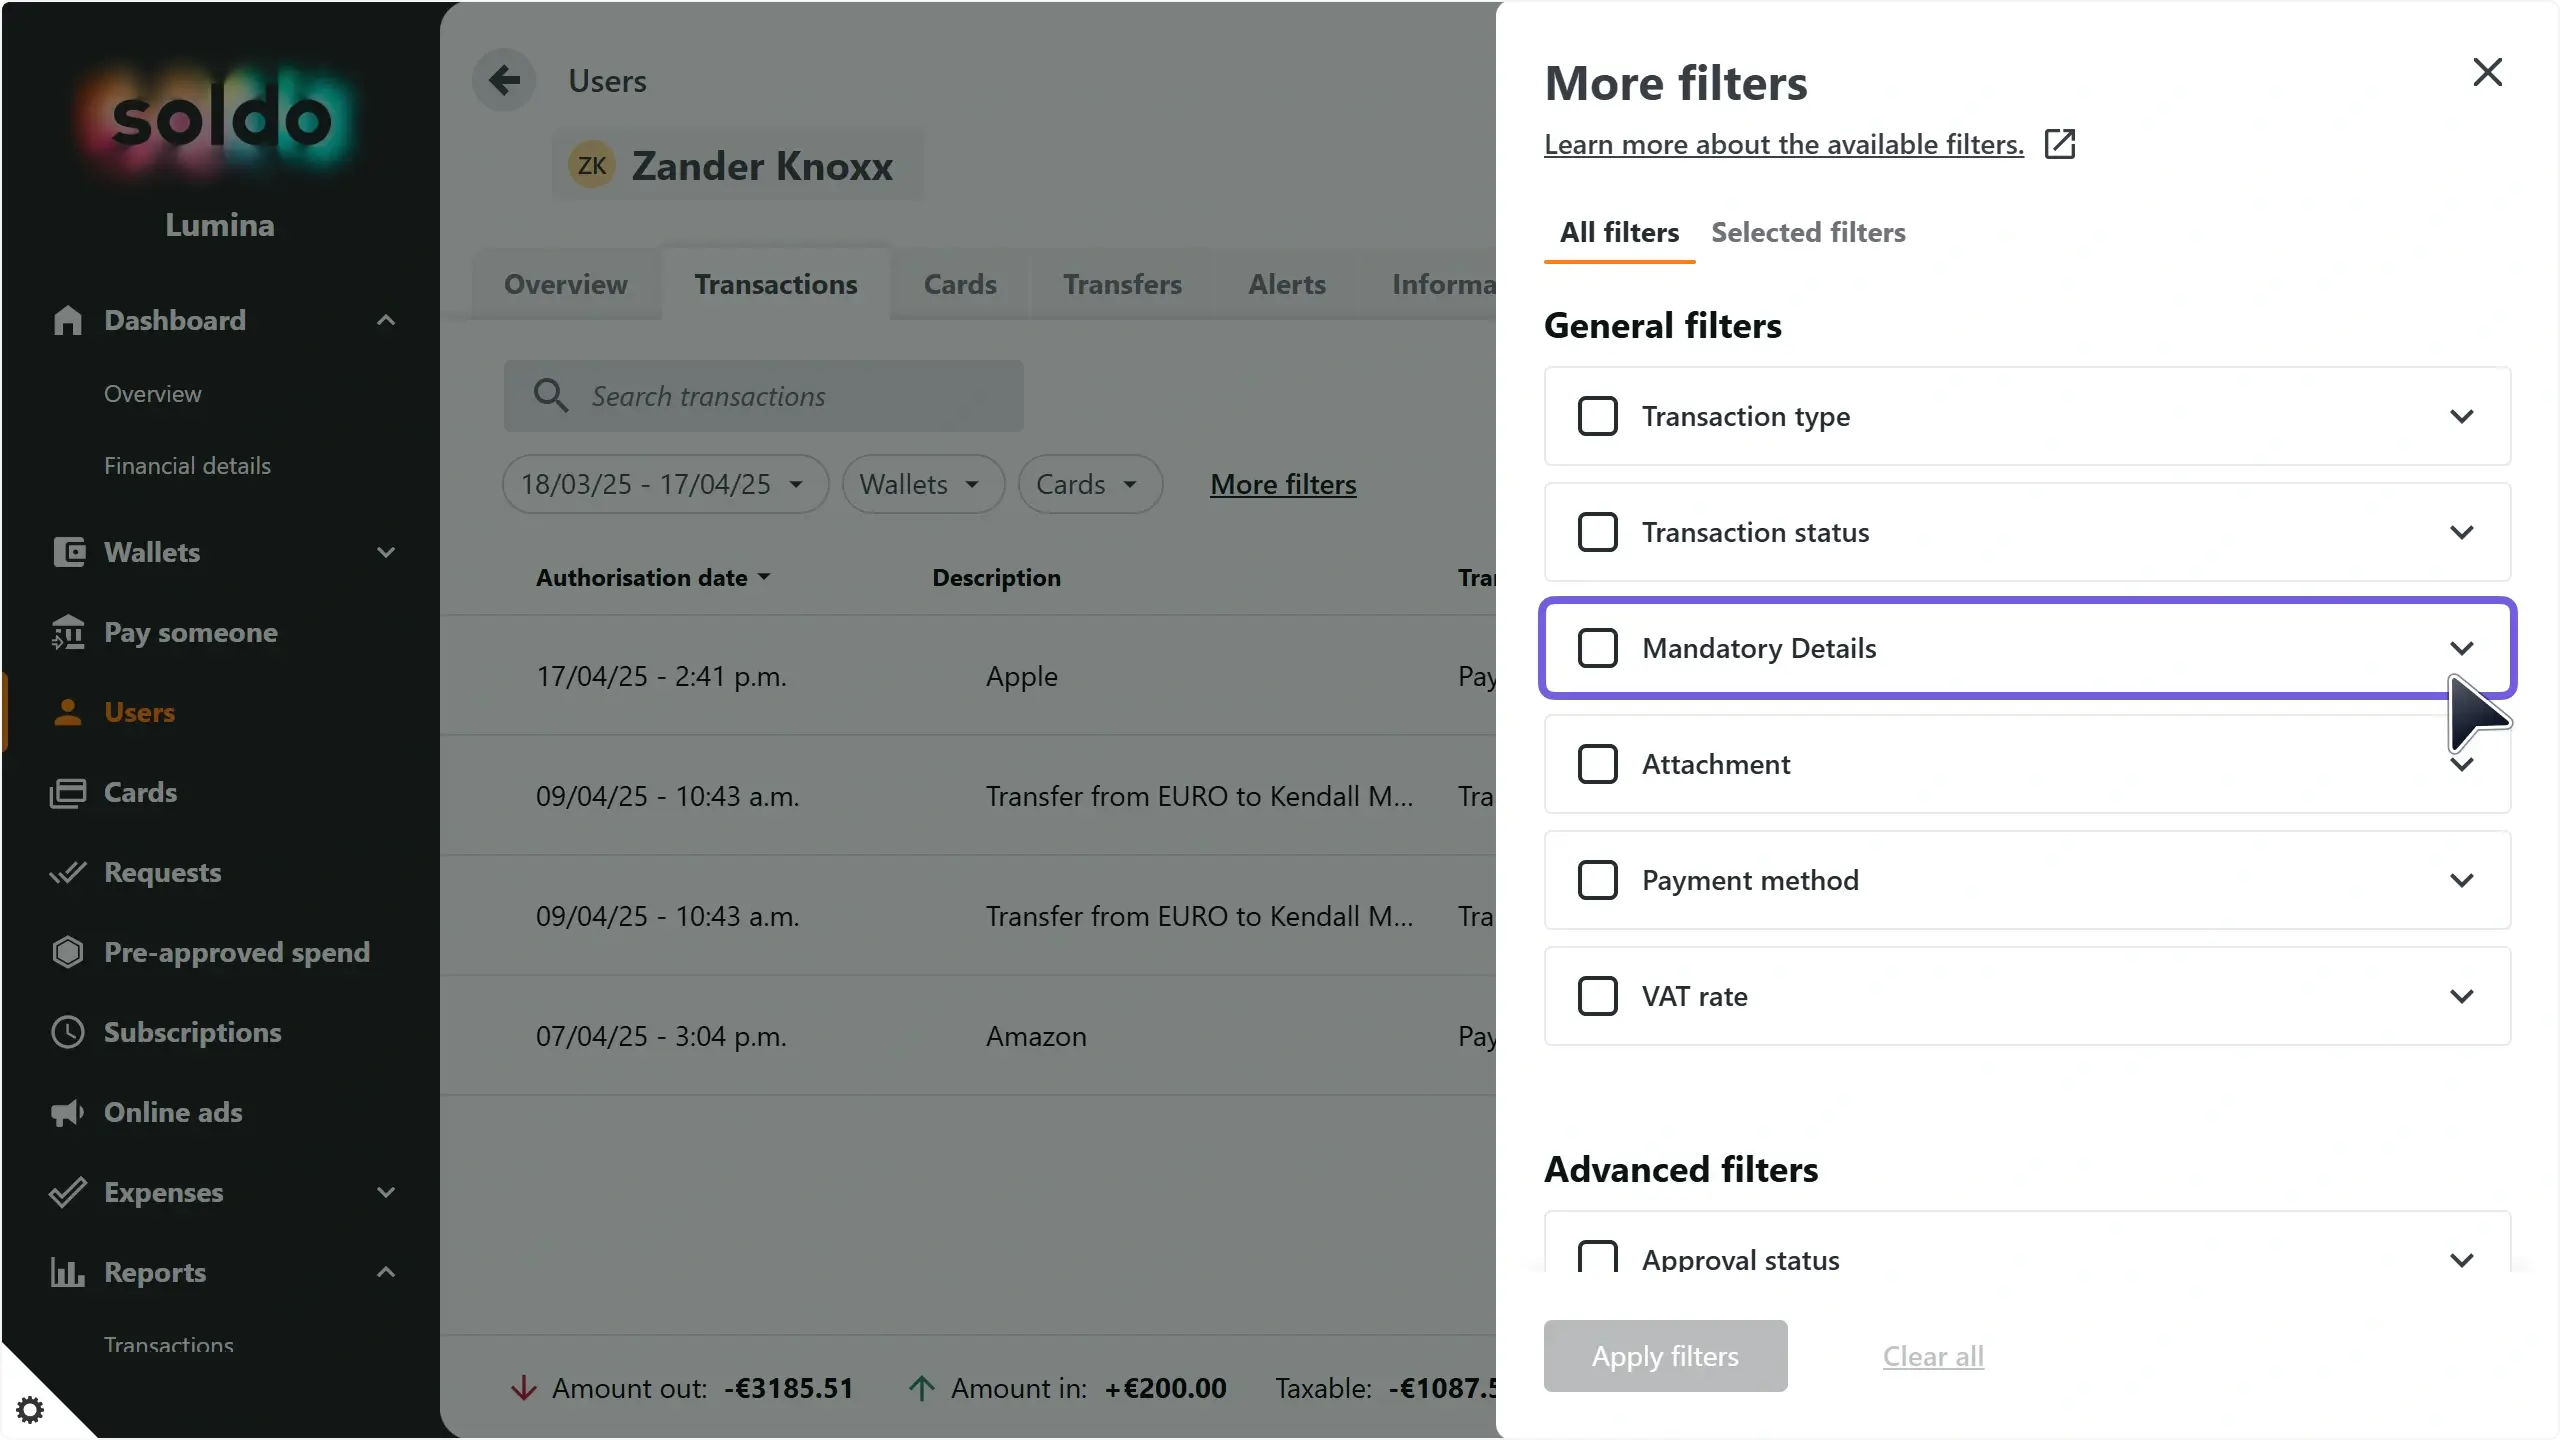Open the Online ads megaphone icon
Image resolution: width=2560 pixels, height=1440 pixels.
68,1112
